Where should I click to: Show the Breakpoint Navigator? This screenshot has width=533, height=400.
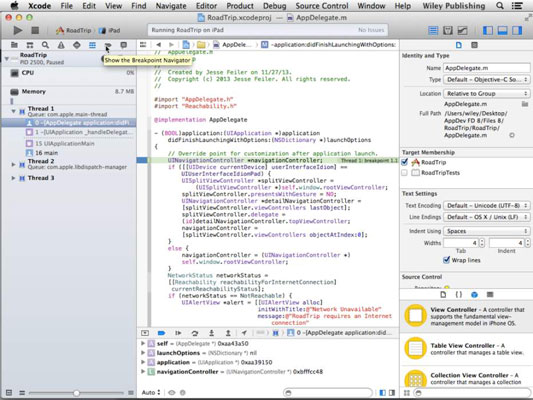tap(108, 45)
